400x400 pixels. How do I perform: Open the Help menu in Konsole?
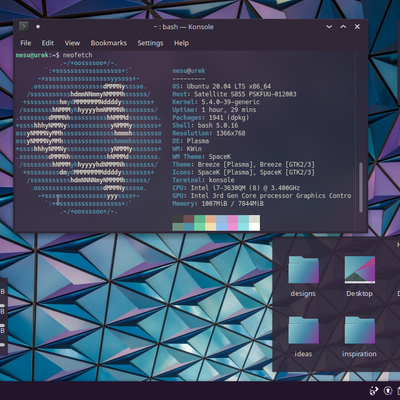(181, 43)
